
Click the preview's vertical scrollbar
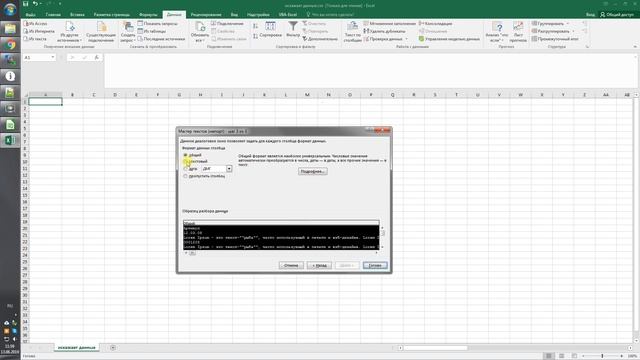click(x=382, y=238)
